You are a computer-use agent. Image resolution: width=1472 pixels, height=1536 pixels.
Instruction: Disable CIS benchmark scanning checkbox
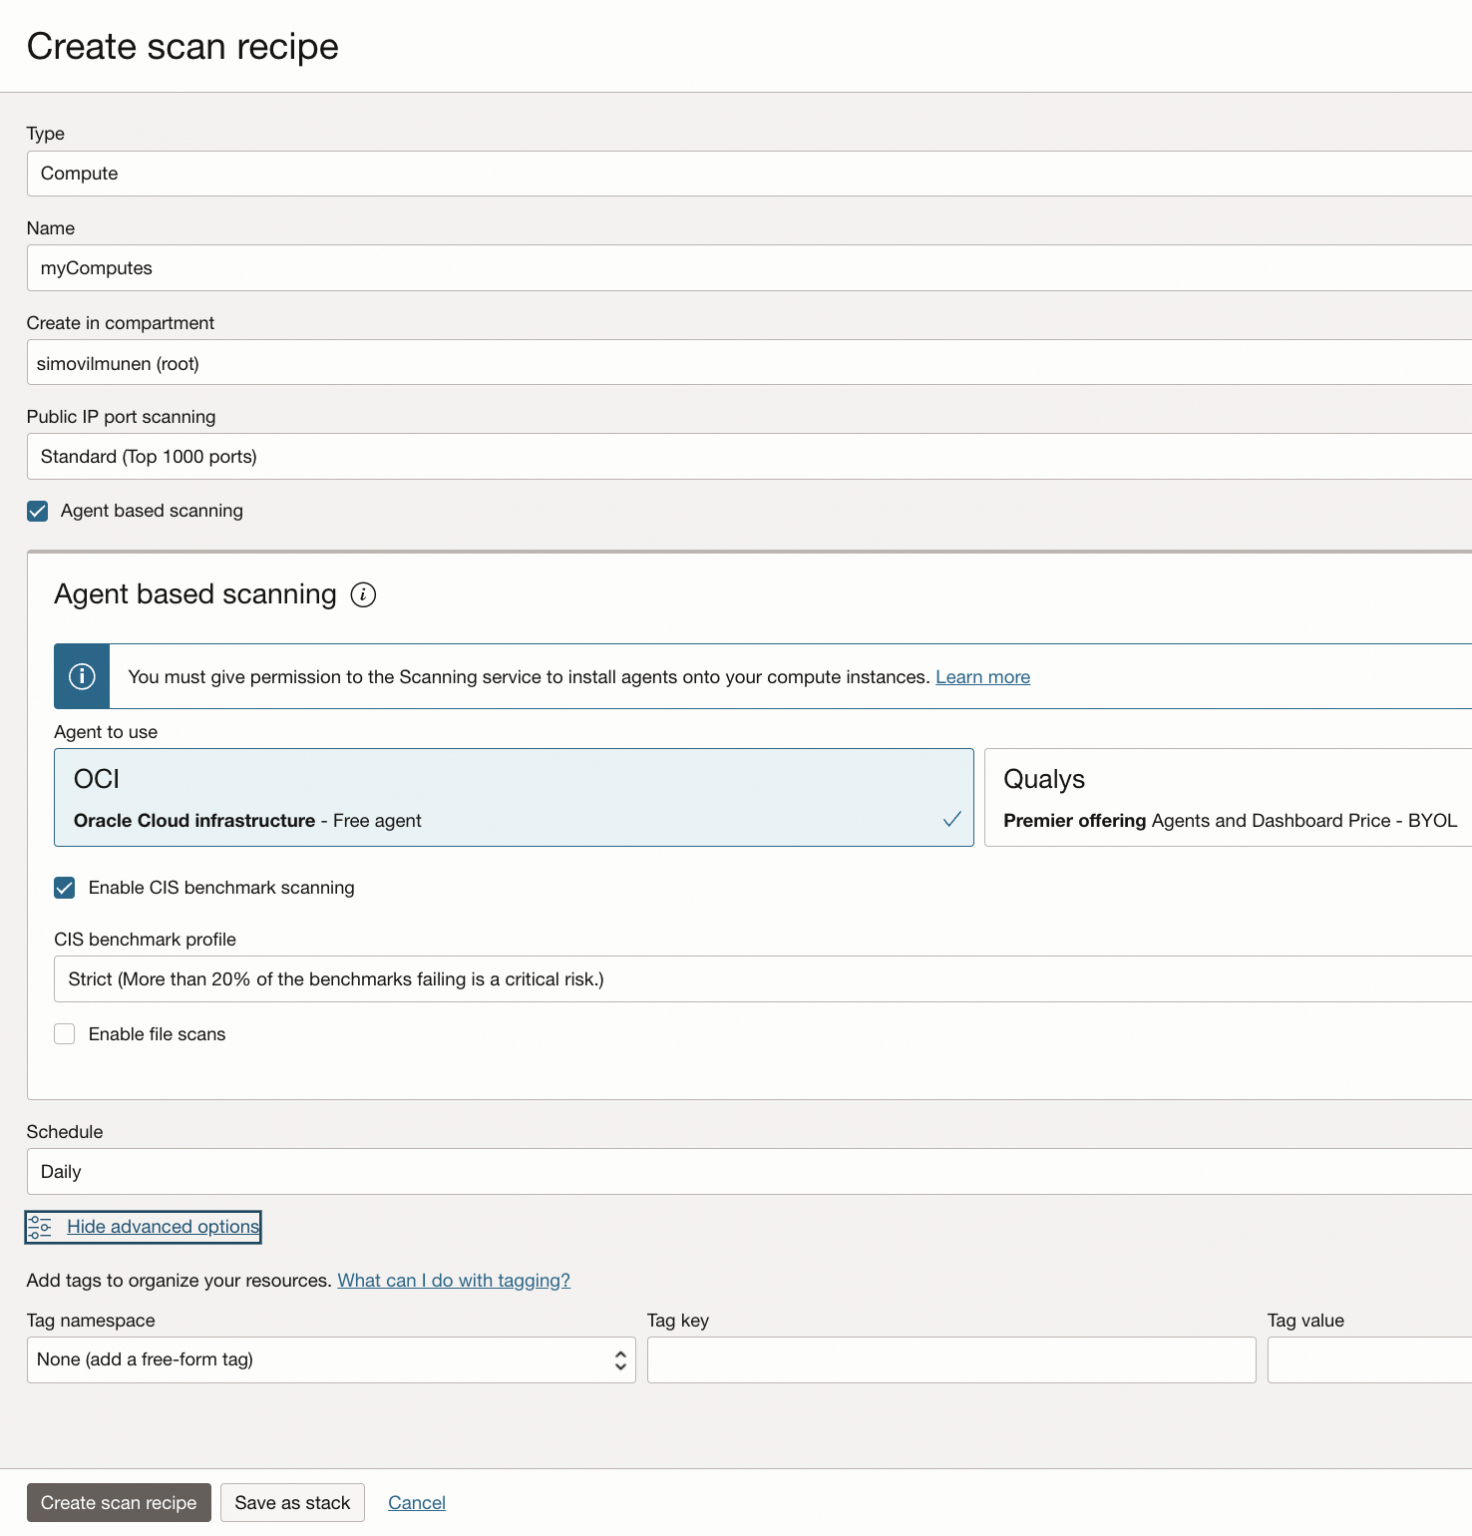(65, 888)
